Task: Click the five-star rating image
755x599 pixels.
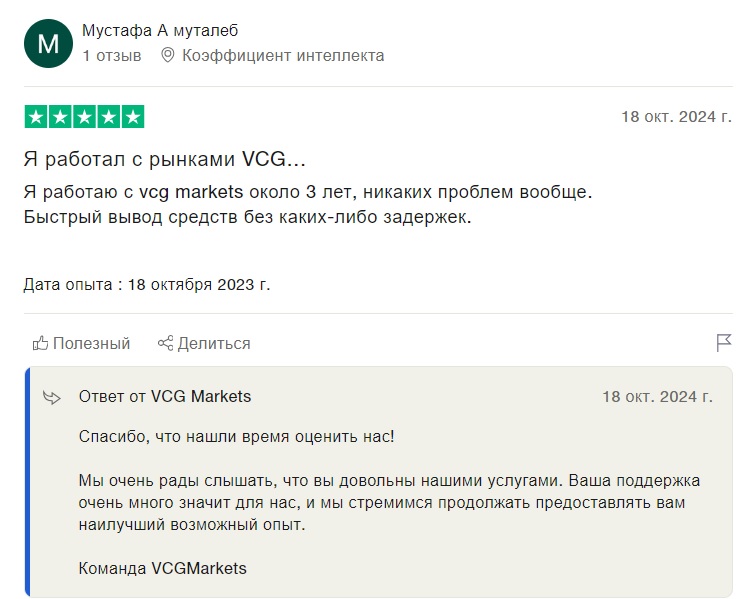Action: click(84, 117)
